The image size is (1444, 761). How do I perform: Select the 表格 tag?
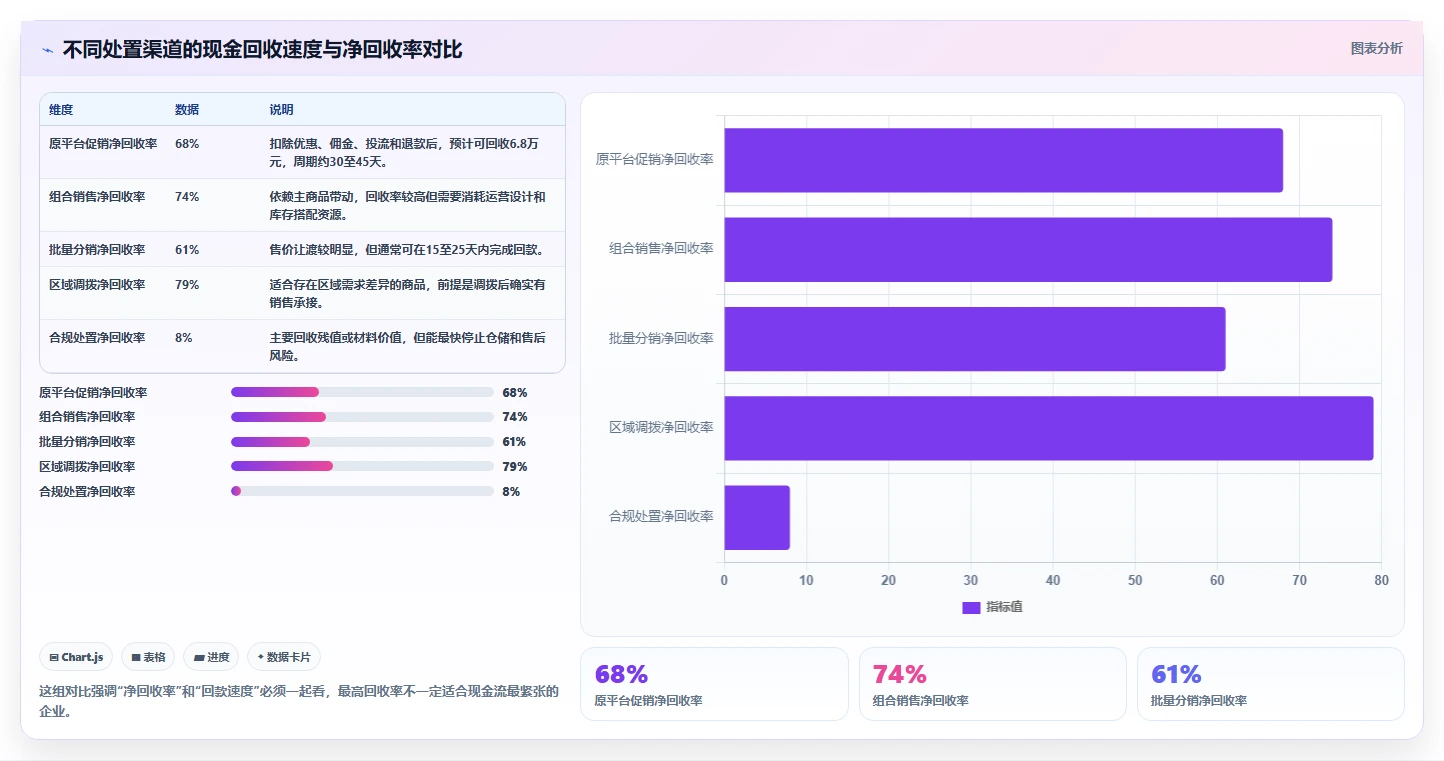point(148,657)
